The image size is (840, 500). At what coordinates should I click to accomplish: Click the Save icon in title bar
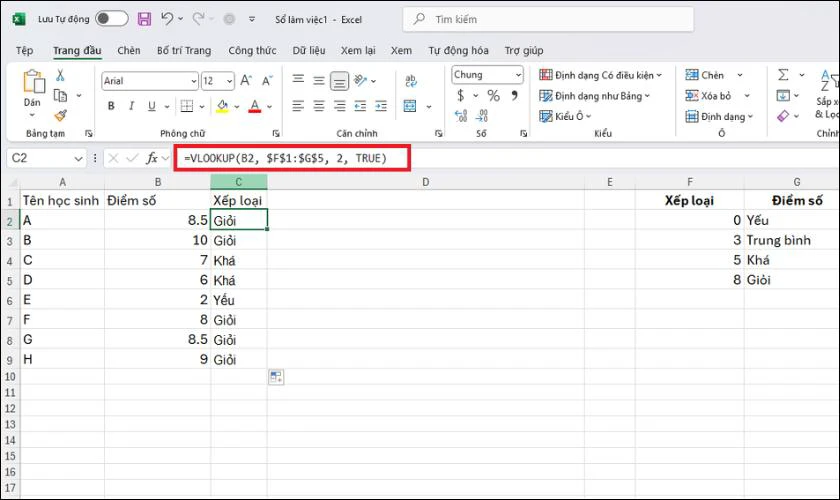[x=144, y=19]
